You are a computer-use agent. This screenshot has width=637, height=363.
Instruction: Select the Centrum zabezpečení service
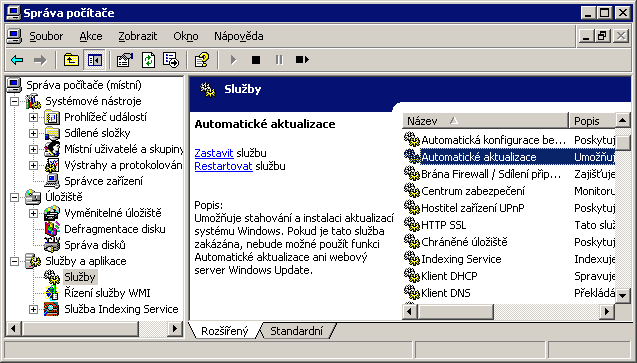509,191
